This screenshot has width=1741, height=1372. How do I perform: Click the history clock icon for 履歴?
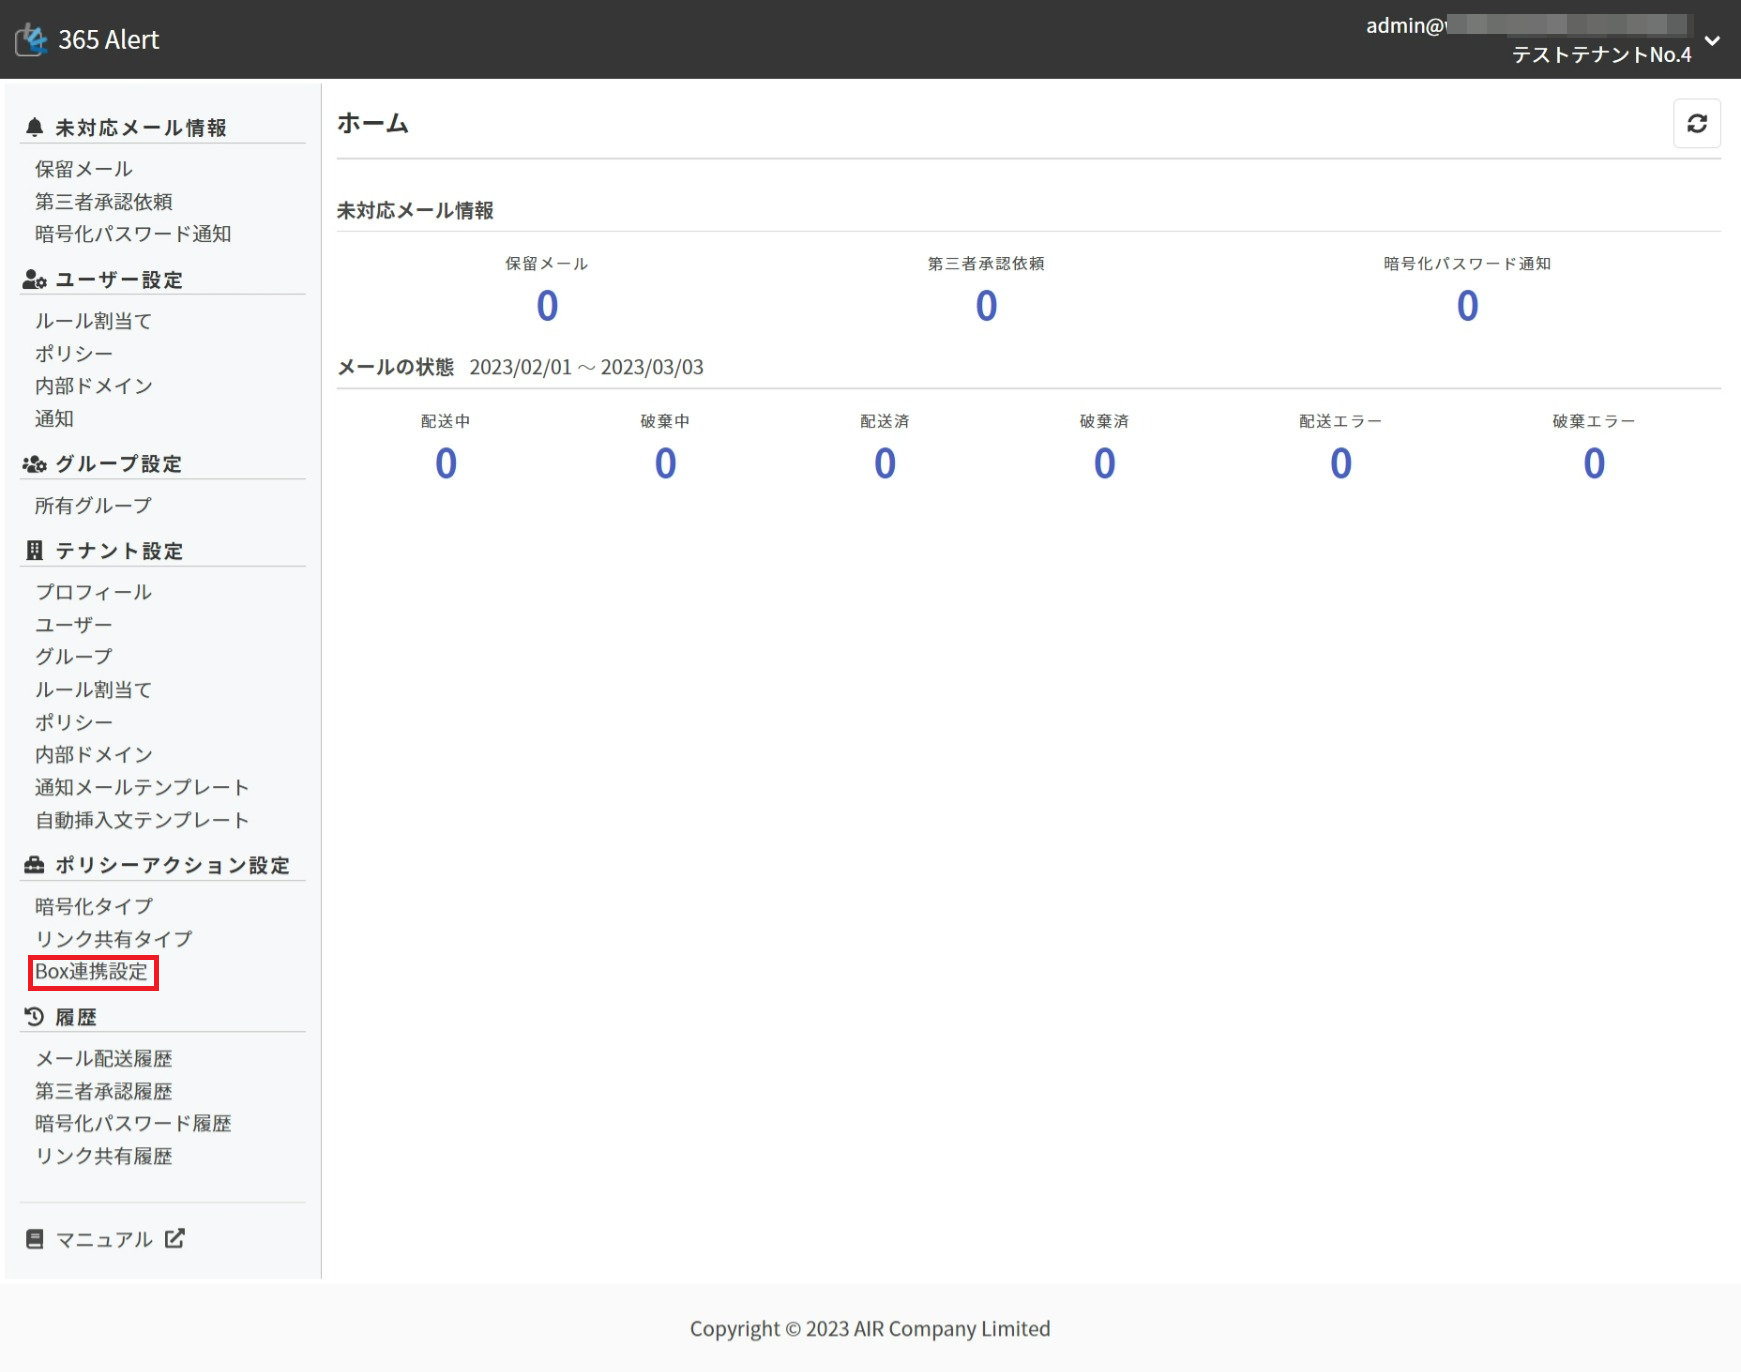point(35,1017)
